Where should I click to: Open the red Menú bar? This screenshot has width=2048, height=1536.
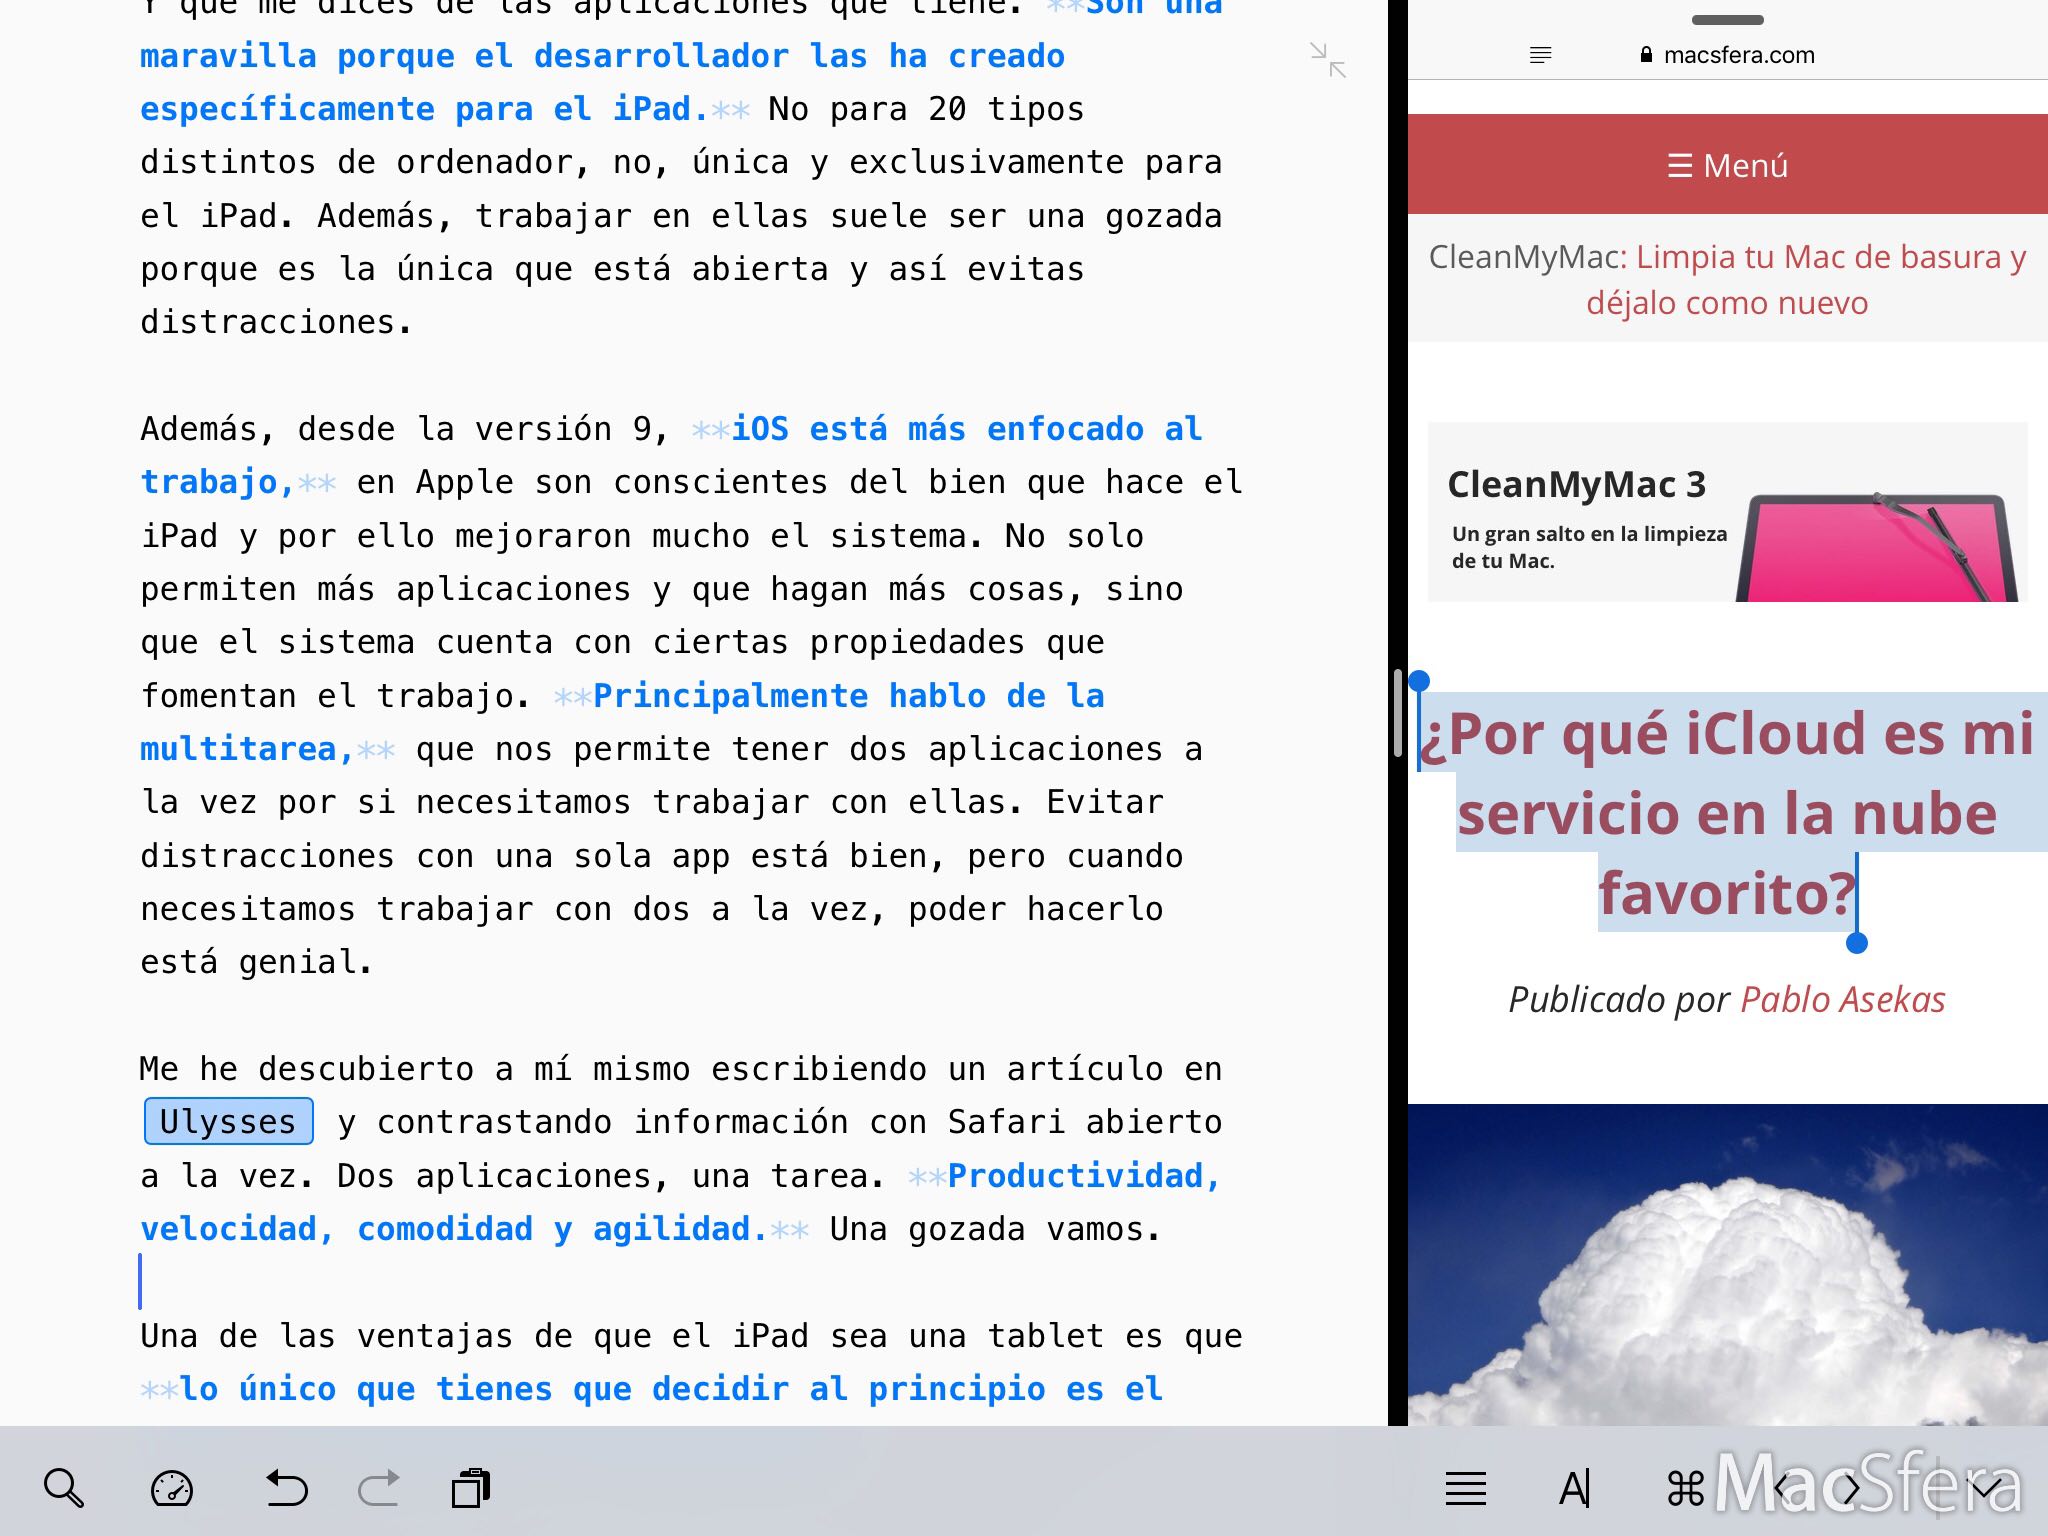coord(1728,164)
